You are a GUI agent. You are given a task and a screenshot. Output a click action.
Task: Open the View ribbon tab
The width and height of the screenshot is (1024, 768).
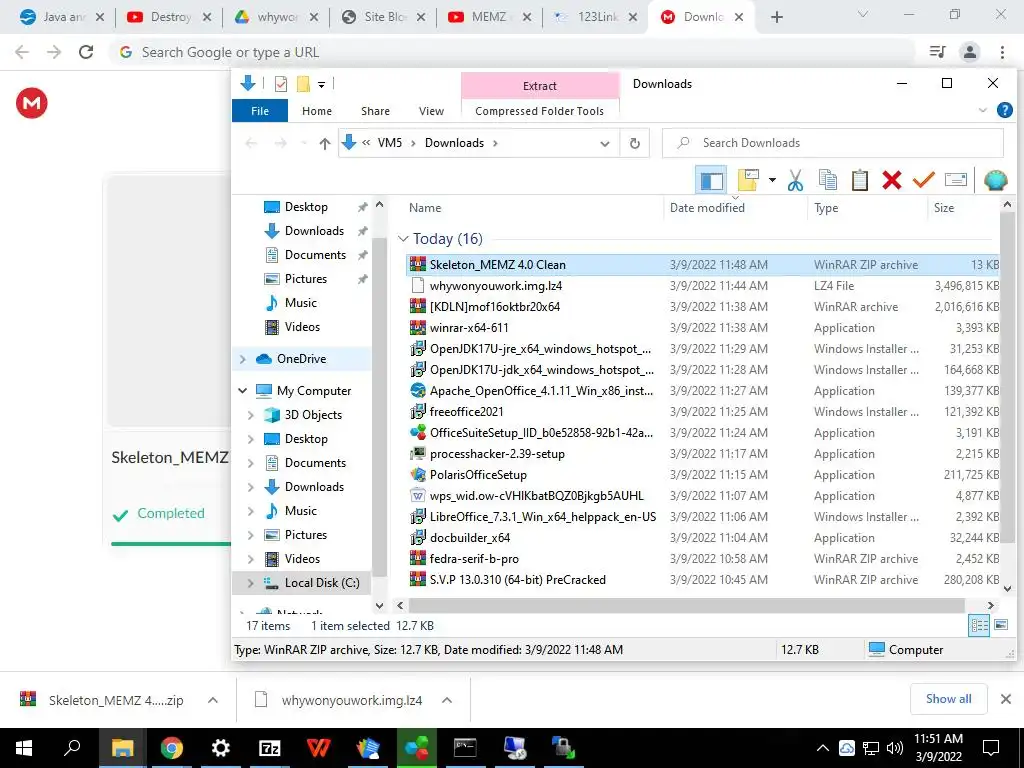(x=431, y=111)
